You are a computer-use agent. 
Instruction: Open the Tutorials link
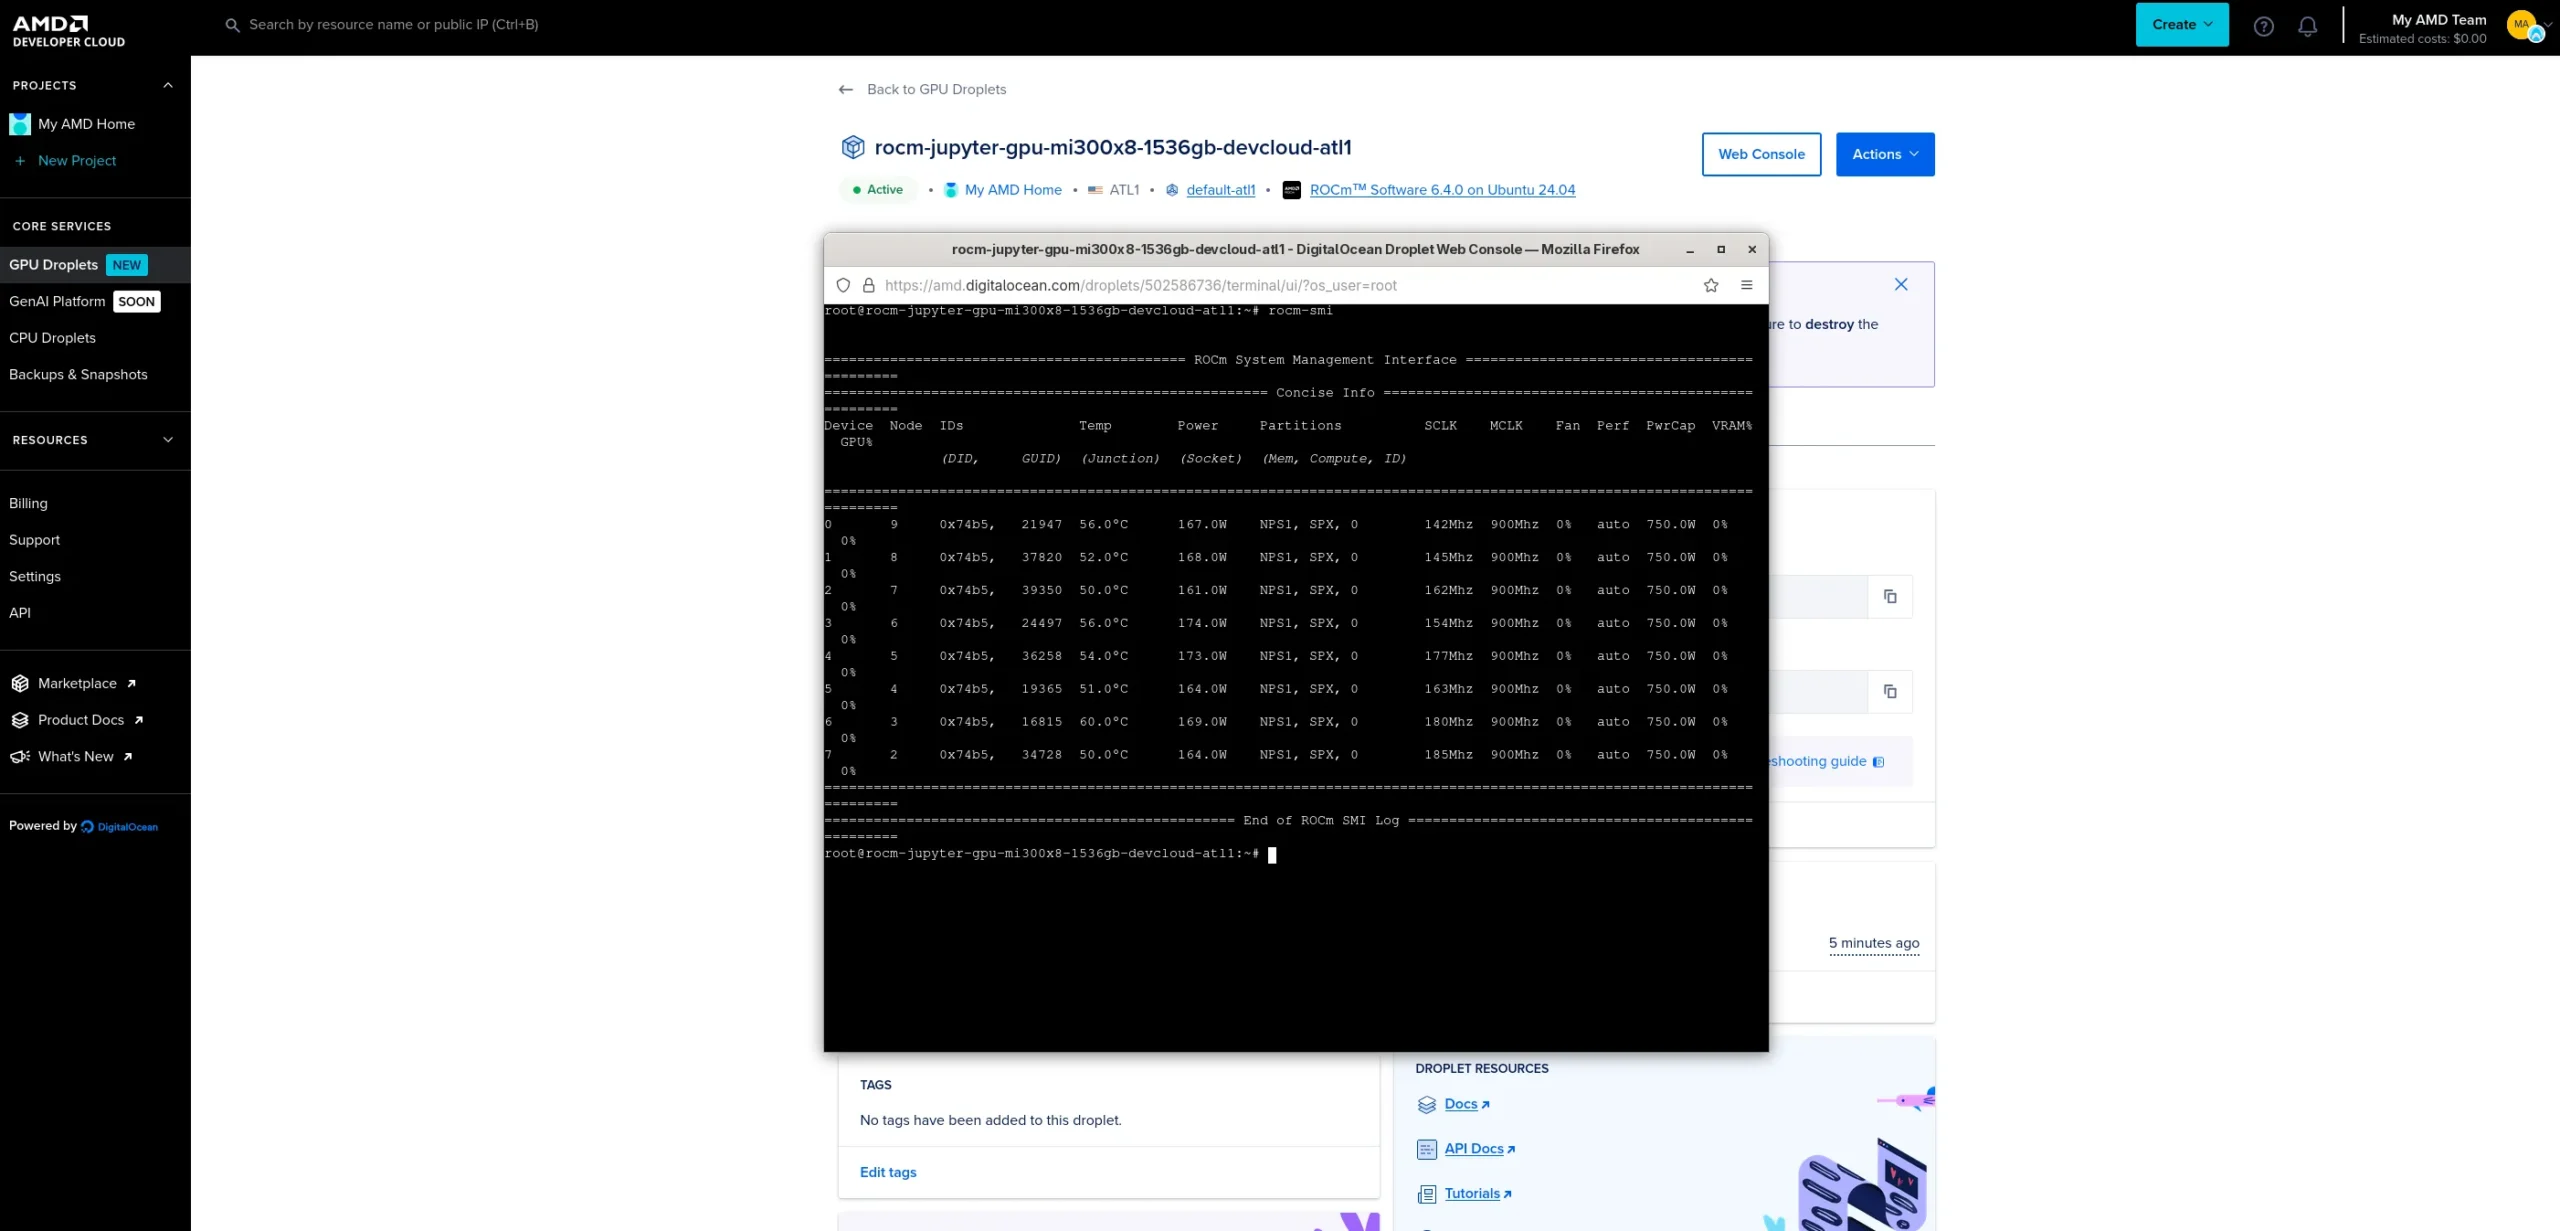coord(1472,1194)
